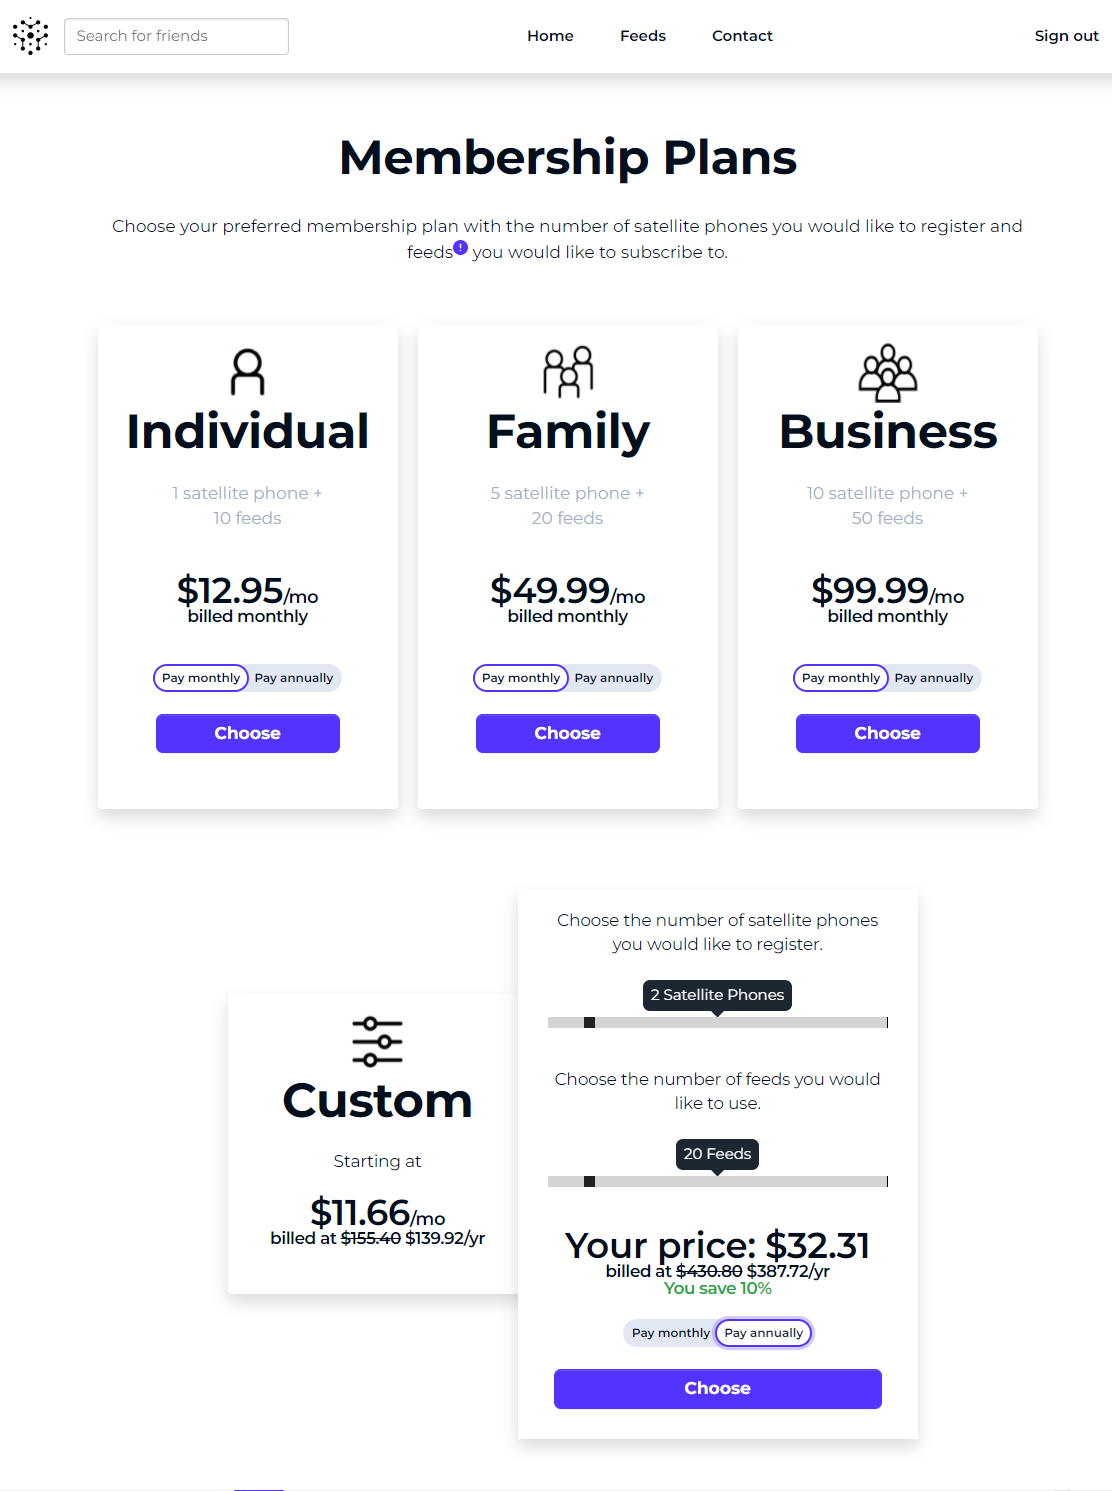Go to the Feeds page

[x=643, y=36]
